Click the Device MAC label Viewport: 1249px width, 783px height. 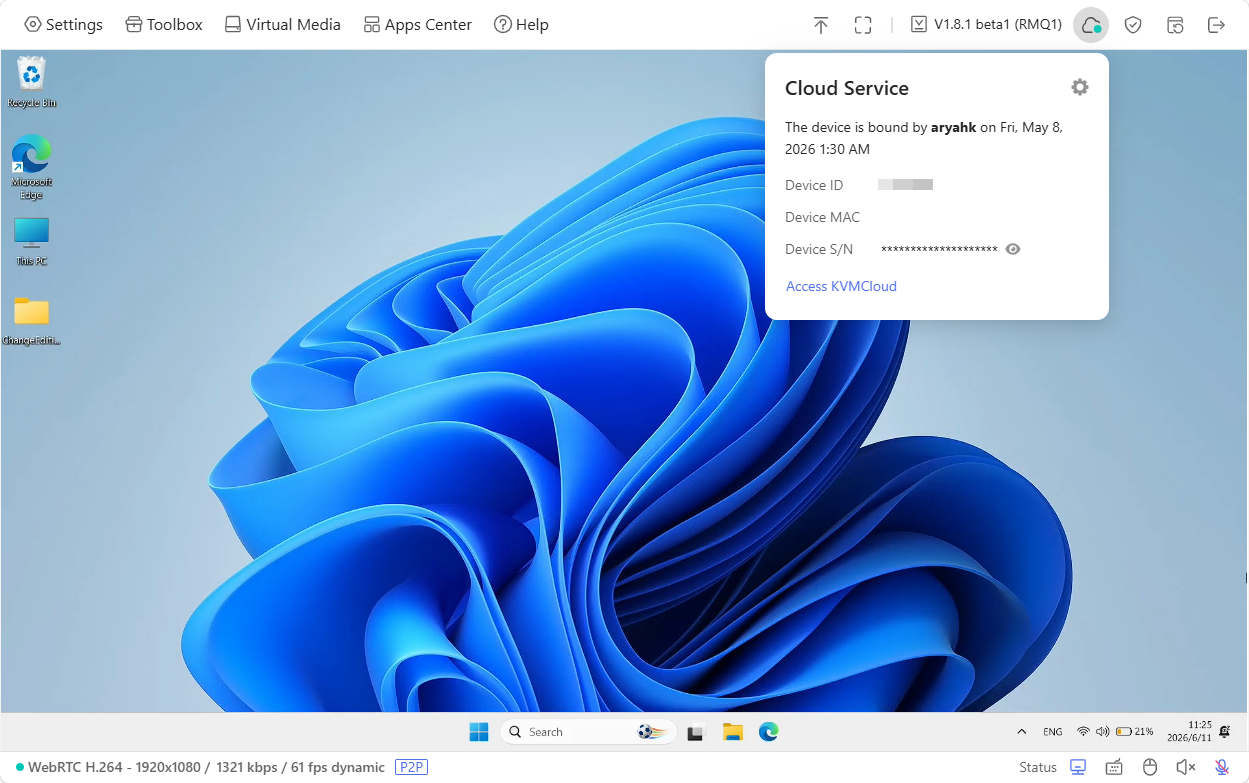[822, 217]
